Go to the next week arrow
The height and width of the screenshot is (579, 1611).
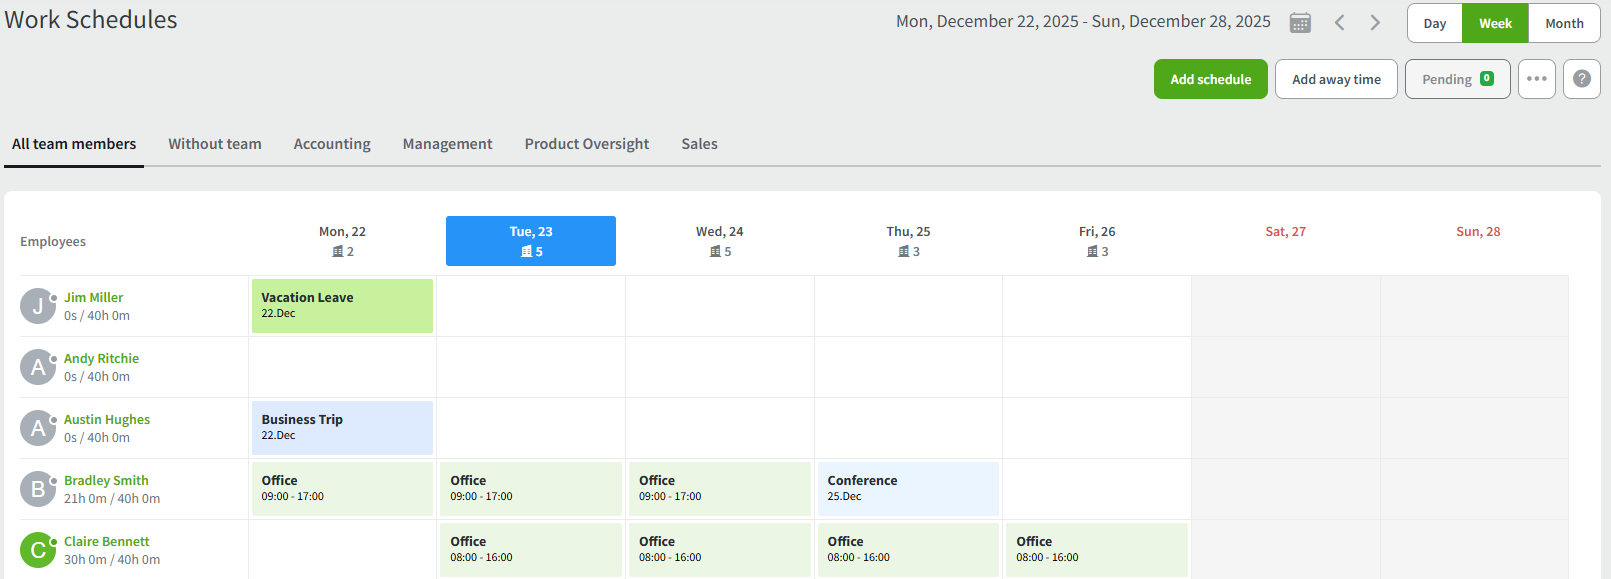(x=1375, y=23)
